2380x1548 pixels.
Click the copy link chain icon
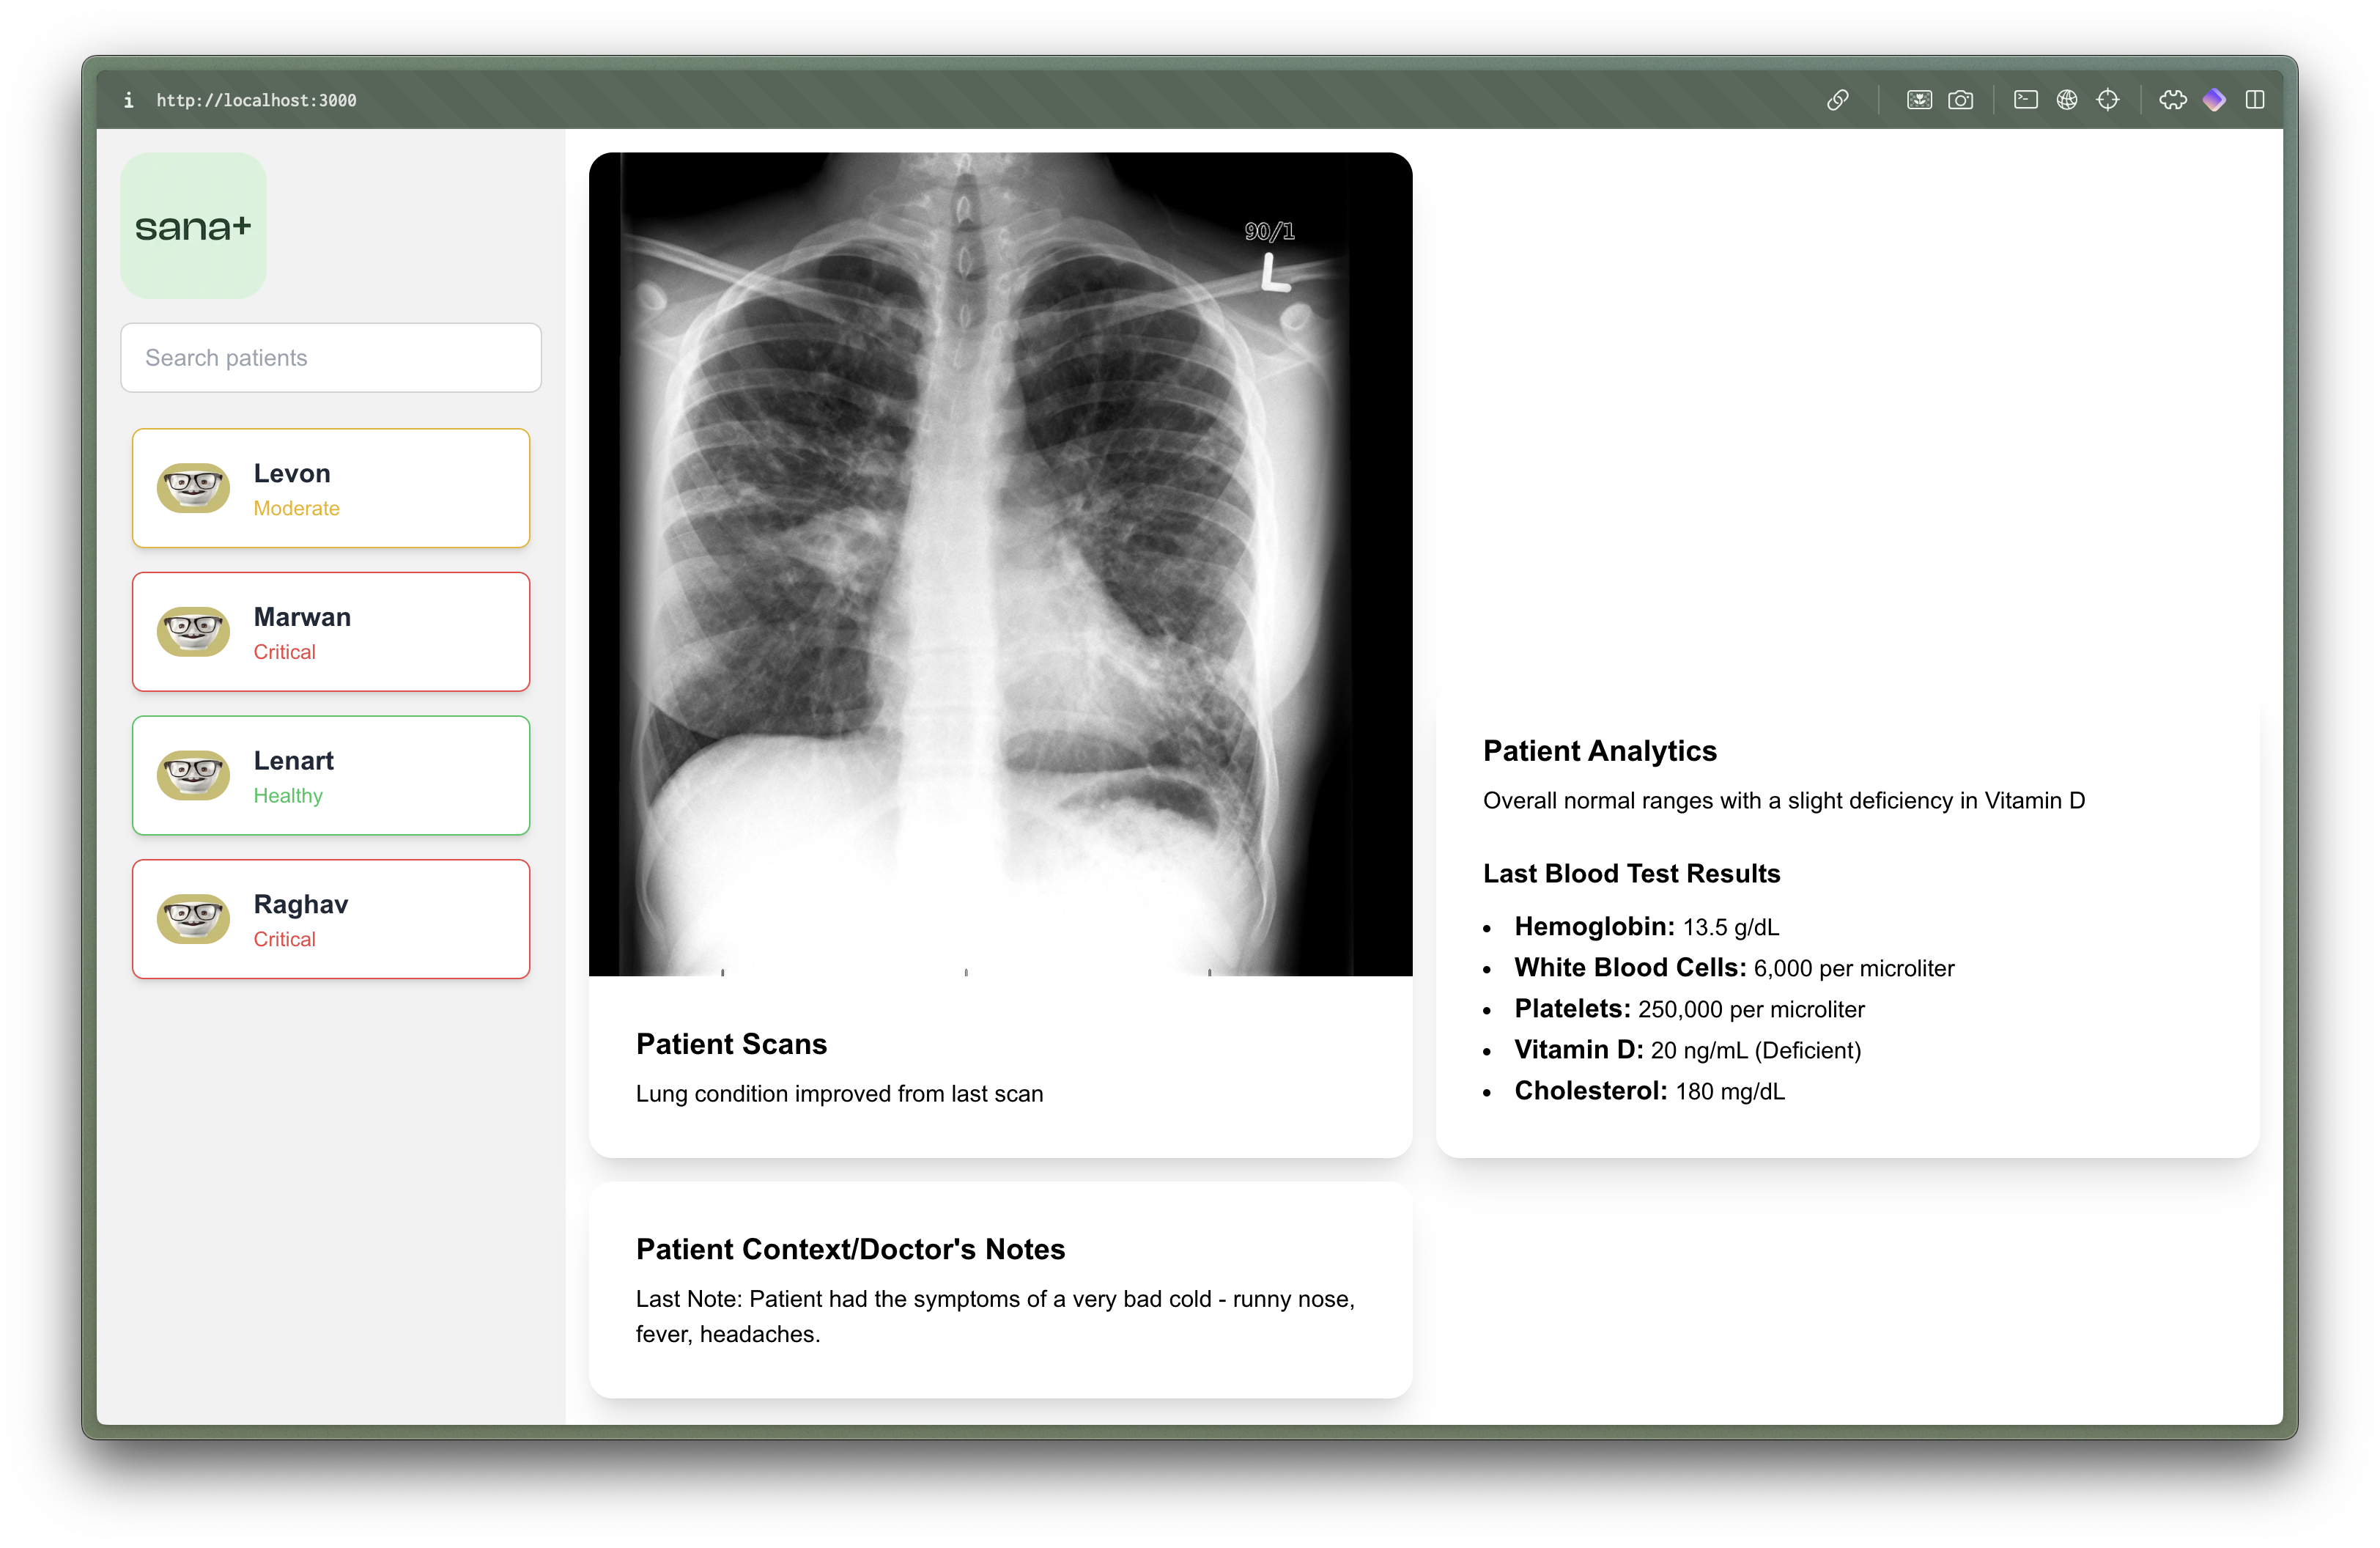click(1837, 100)
